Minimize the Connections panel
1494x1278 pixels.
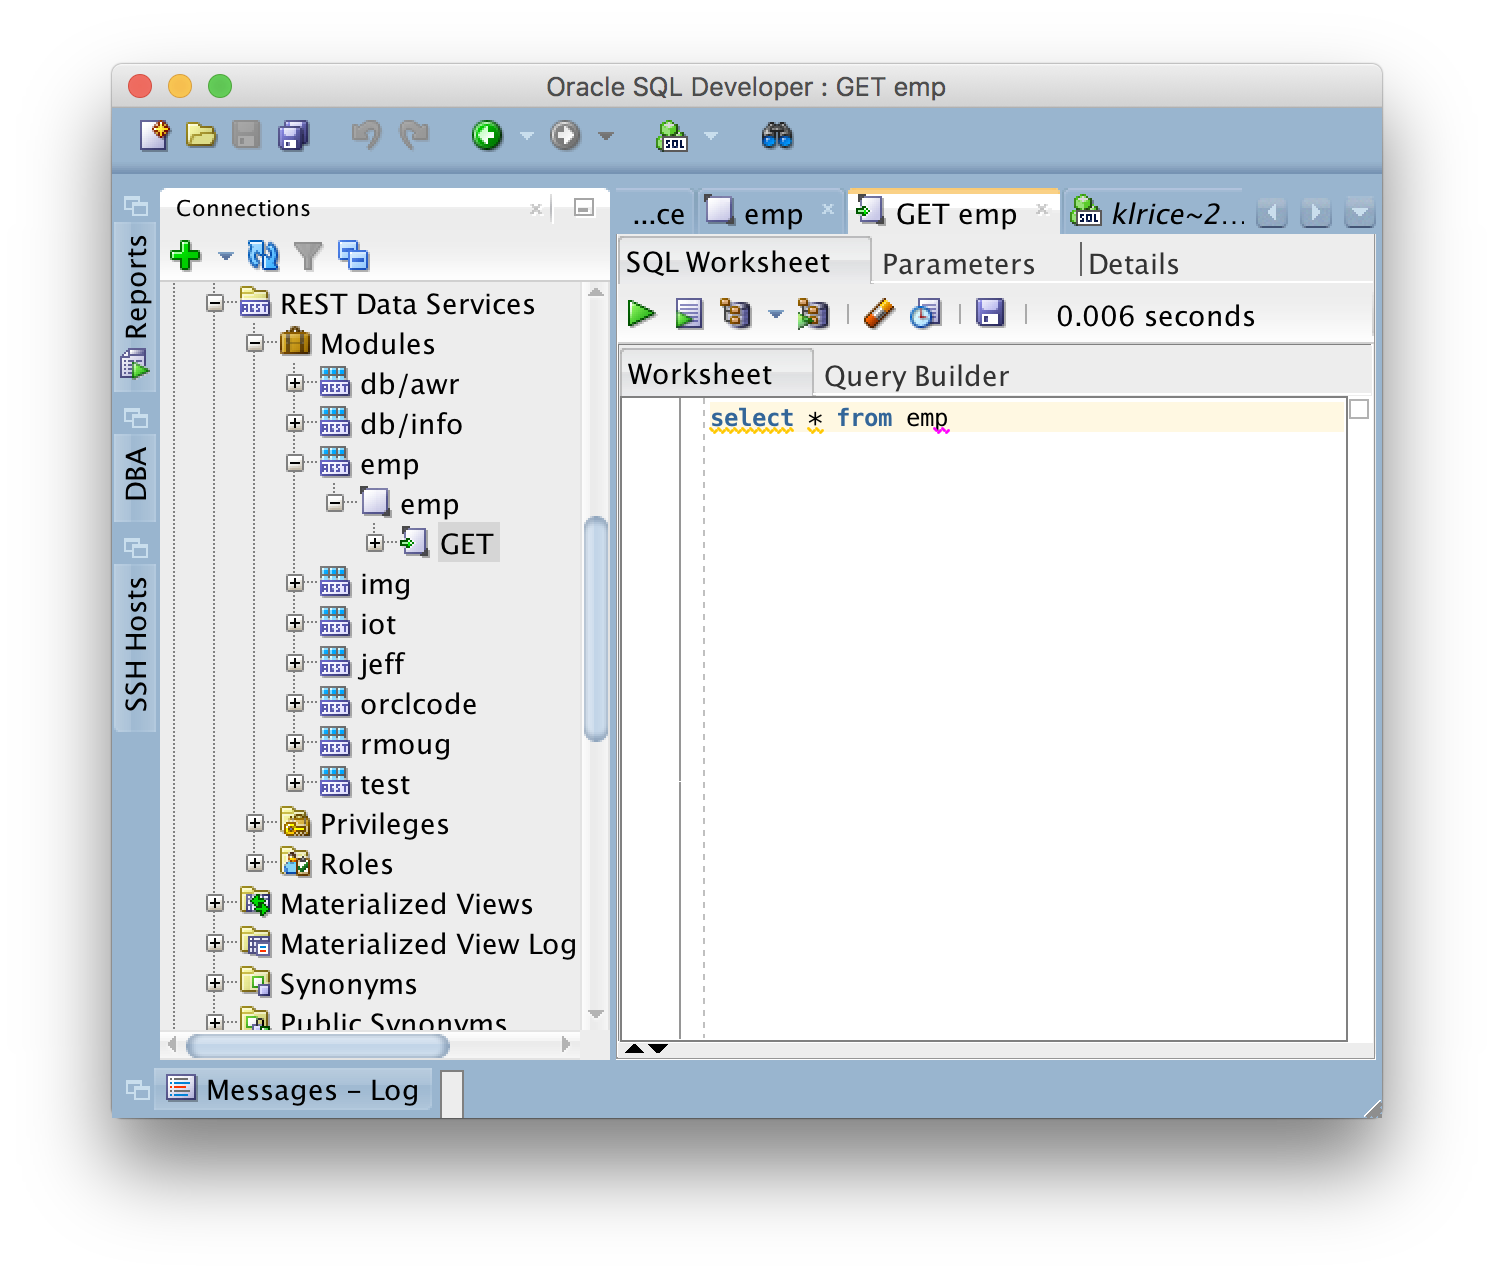click(x=584, y=207)
